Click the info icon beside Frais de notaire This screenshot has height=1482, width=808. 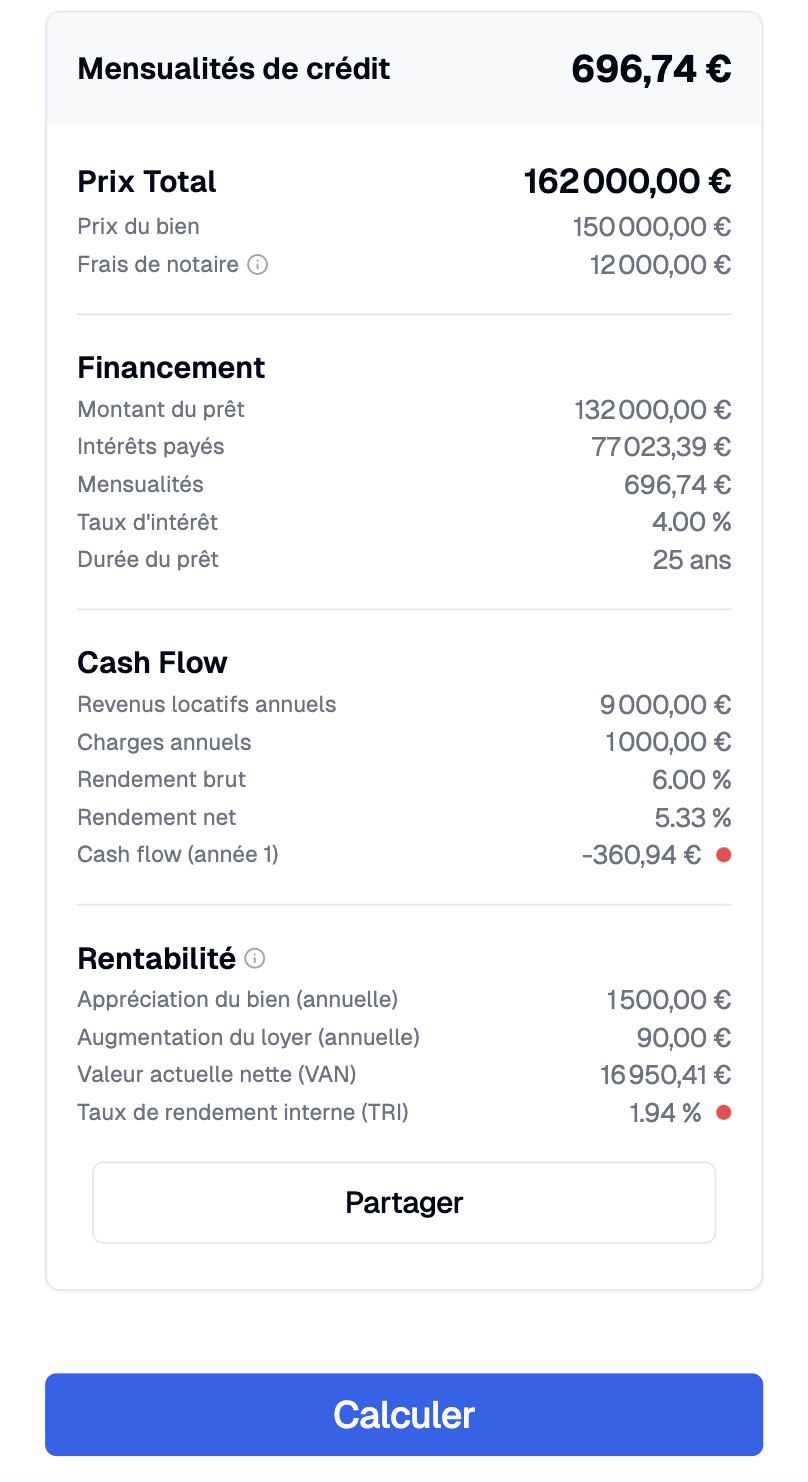click(257, 265)
